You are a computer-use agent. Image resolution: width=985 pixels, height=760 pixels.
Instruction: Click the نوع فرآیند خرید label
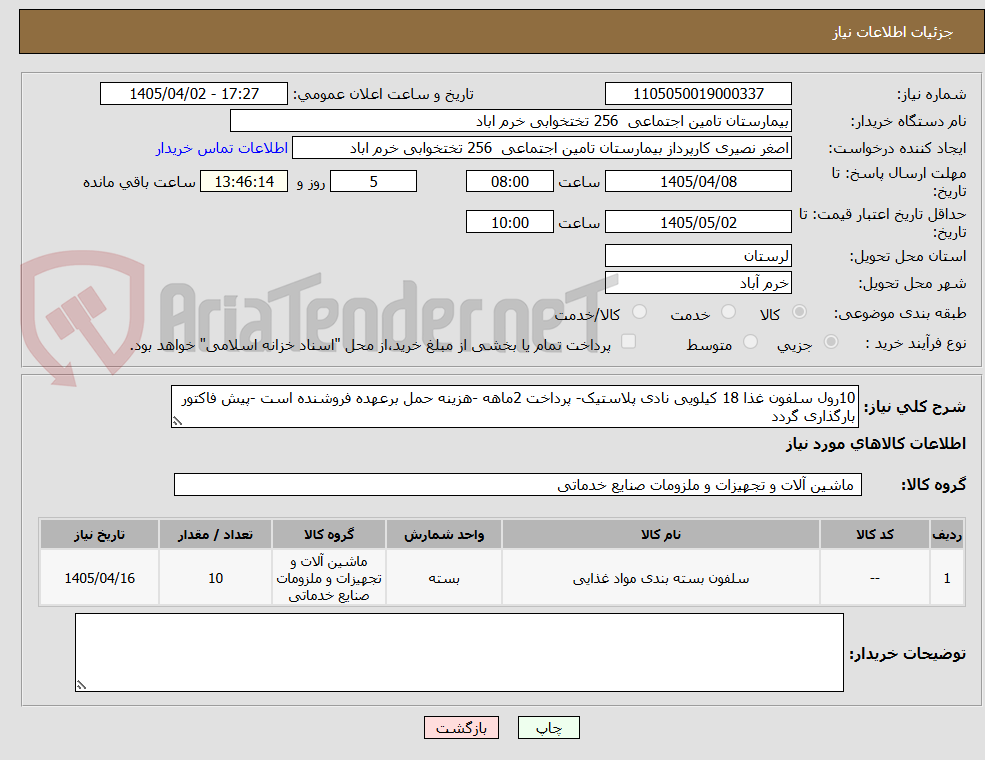point(916,343)
